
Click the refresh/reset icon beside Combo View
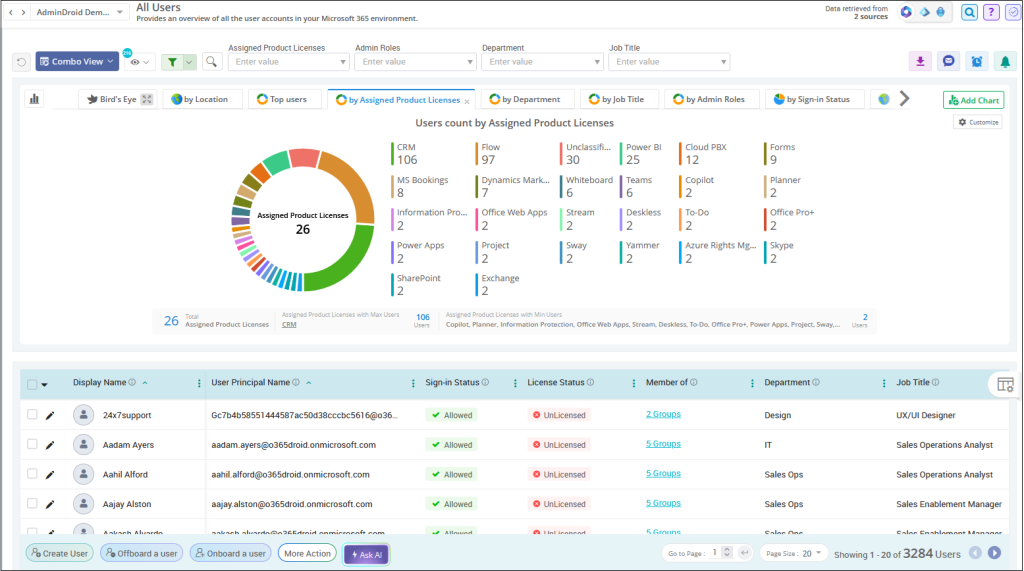point(22,62)
